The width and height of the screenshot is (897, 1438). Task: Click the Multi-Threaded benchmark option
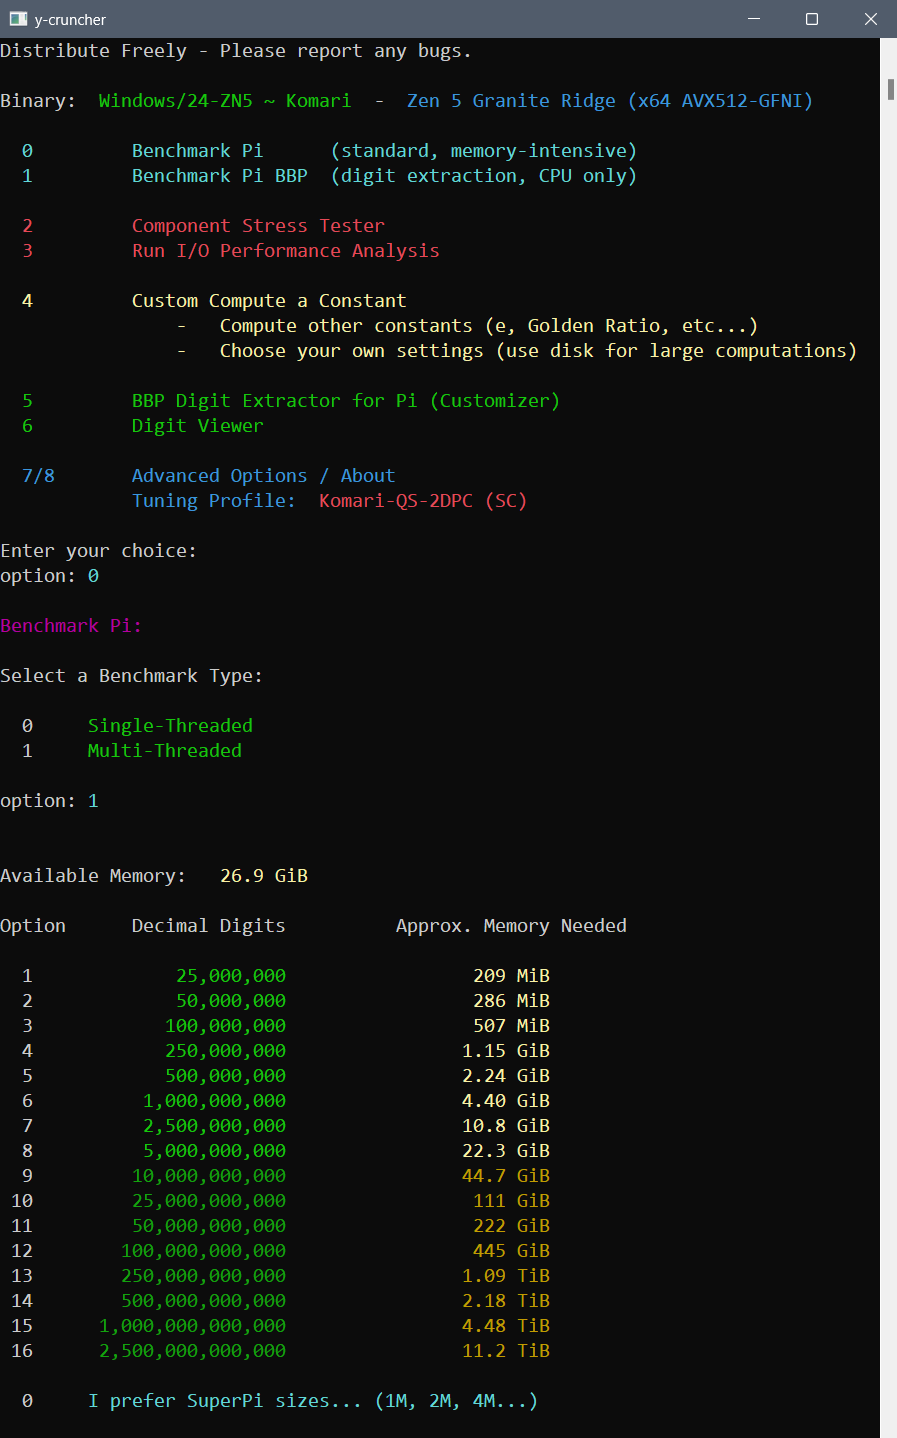(165, 751)
